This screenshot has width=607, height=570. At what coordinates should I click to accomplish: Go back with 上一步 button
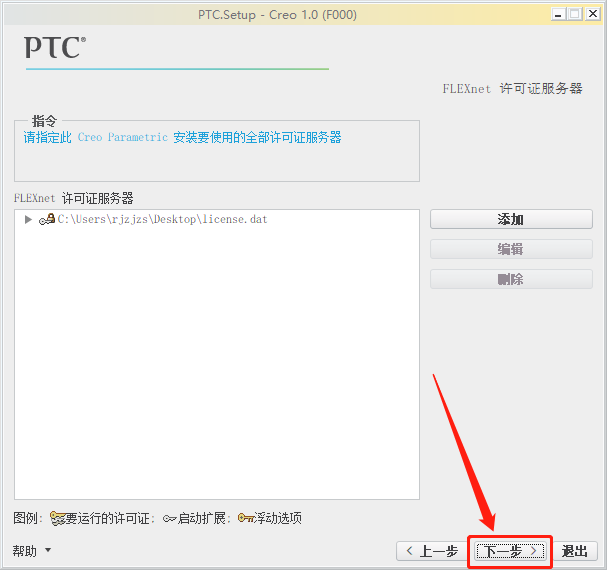(x=432, y=551)
